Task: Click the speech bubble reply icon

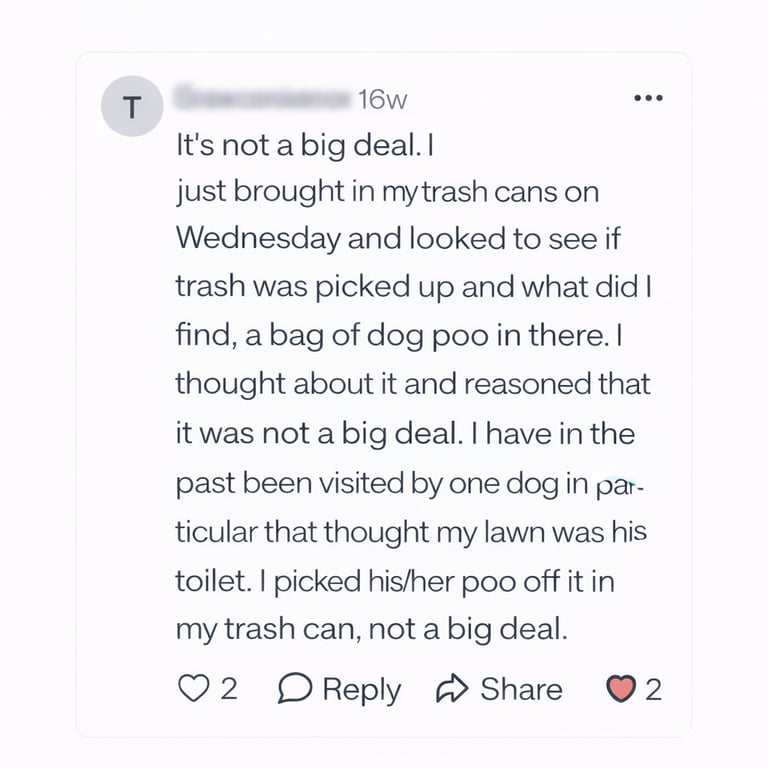Action: coord(296,689)
